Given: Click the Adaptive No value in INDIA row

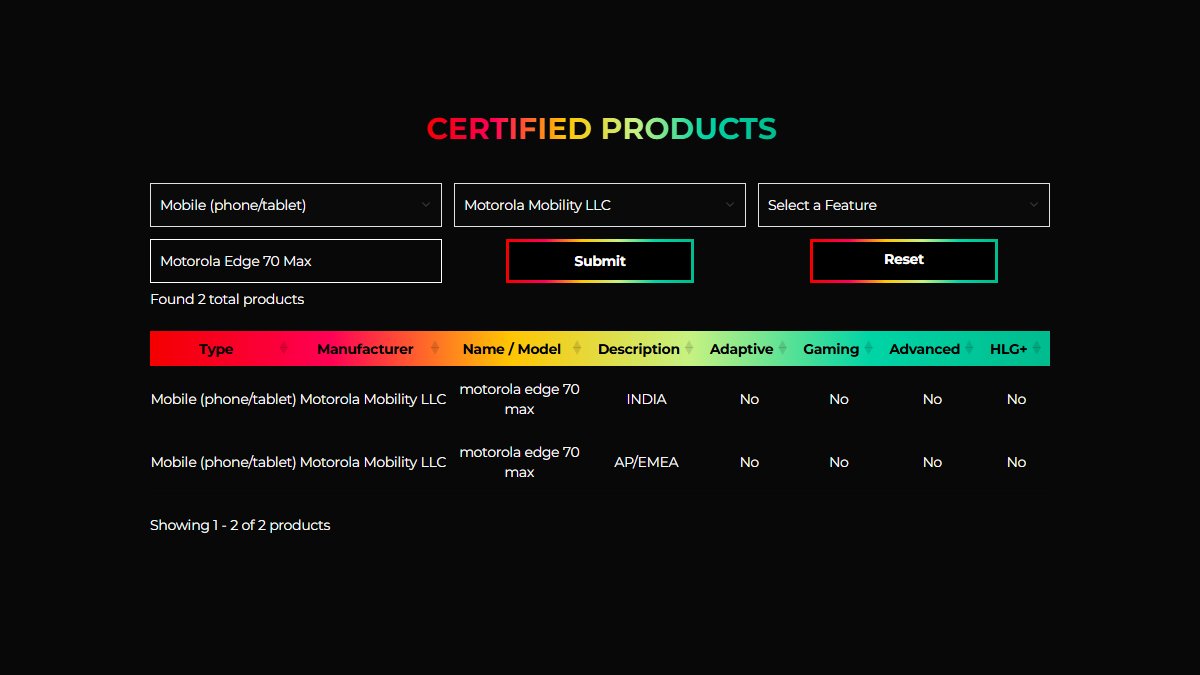Looking at the screenshot, I should click(x=749, y=399).
